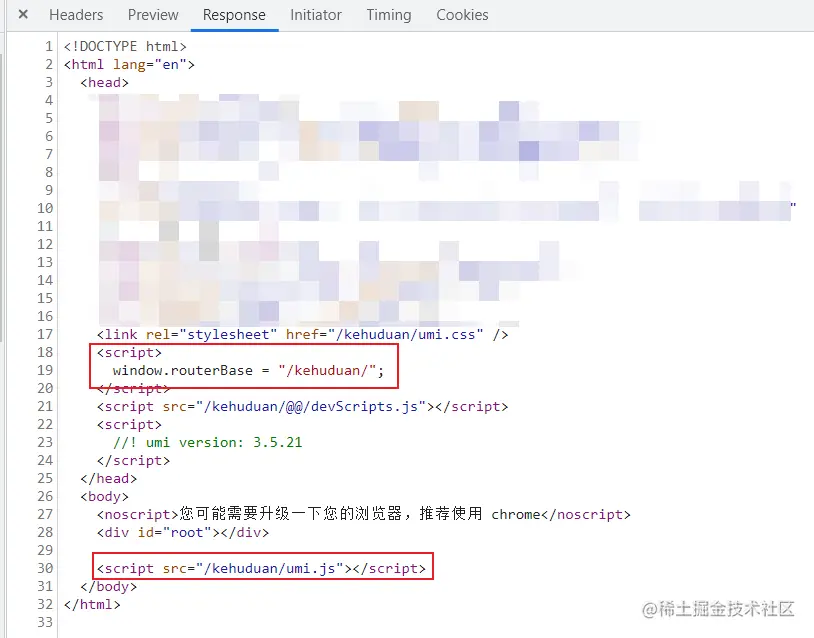Click the opening body tag
This screenshot has width=814, height=638.
(x=104, y=497)
